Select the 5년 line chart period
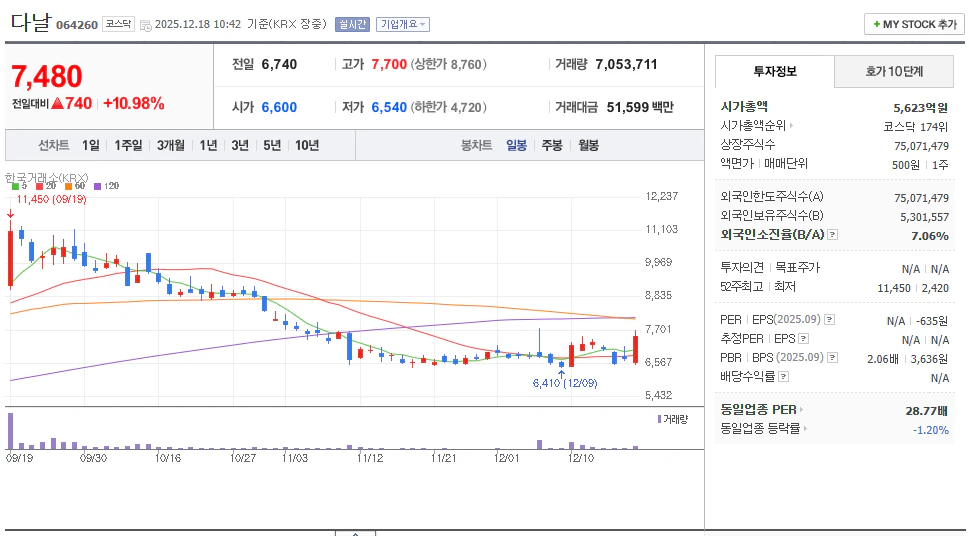969x536 pixels. (x=272, y=145)
